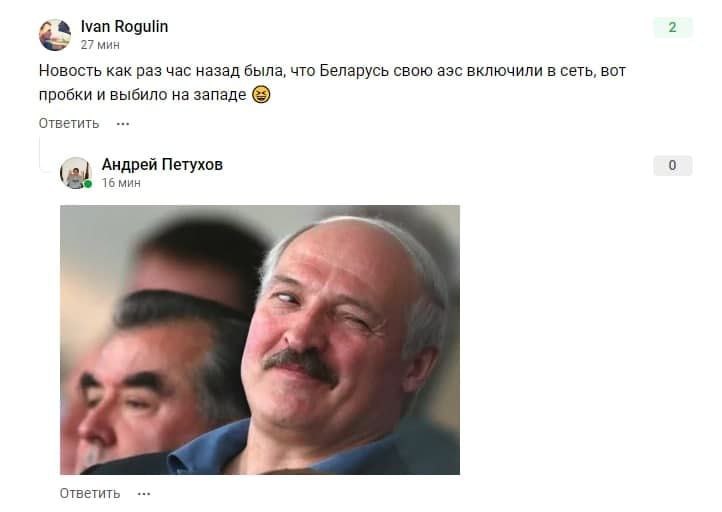Click Ответить under Андрей Петухов's reply

(90, 493)
